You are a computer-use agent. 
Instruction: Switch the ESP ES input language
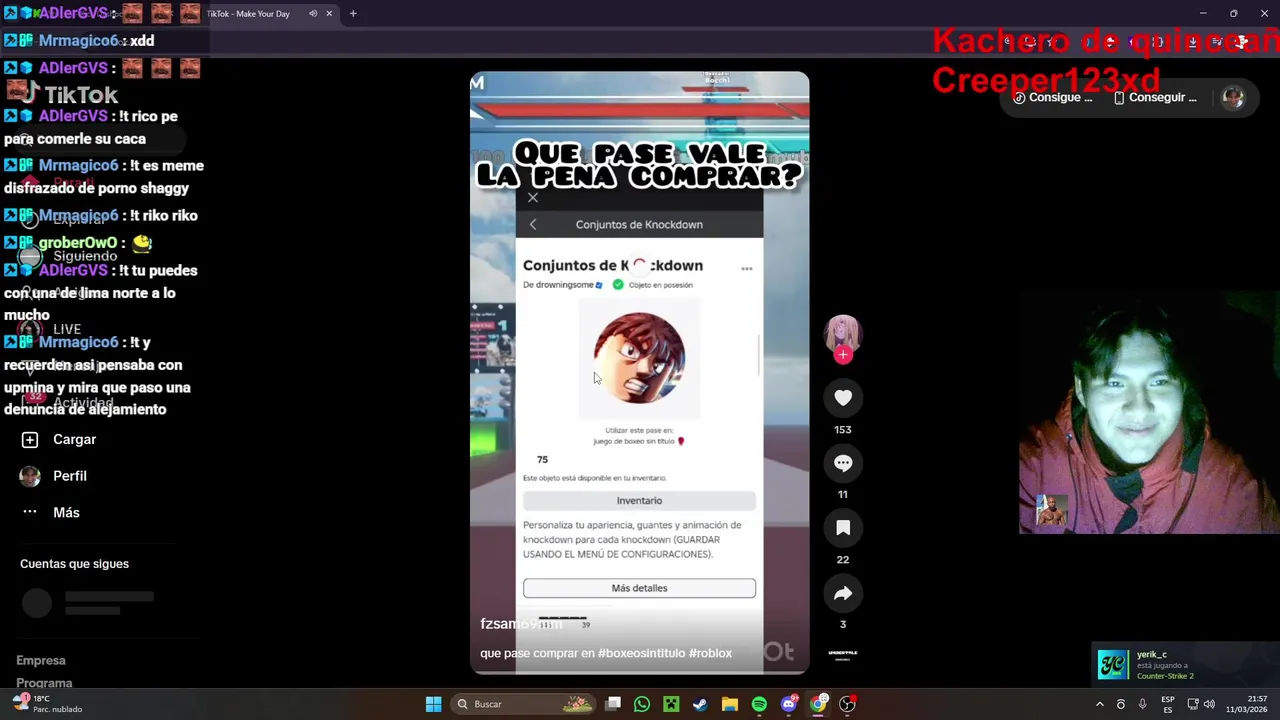(x=1167, y=704)
